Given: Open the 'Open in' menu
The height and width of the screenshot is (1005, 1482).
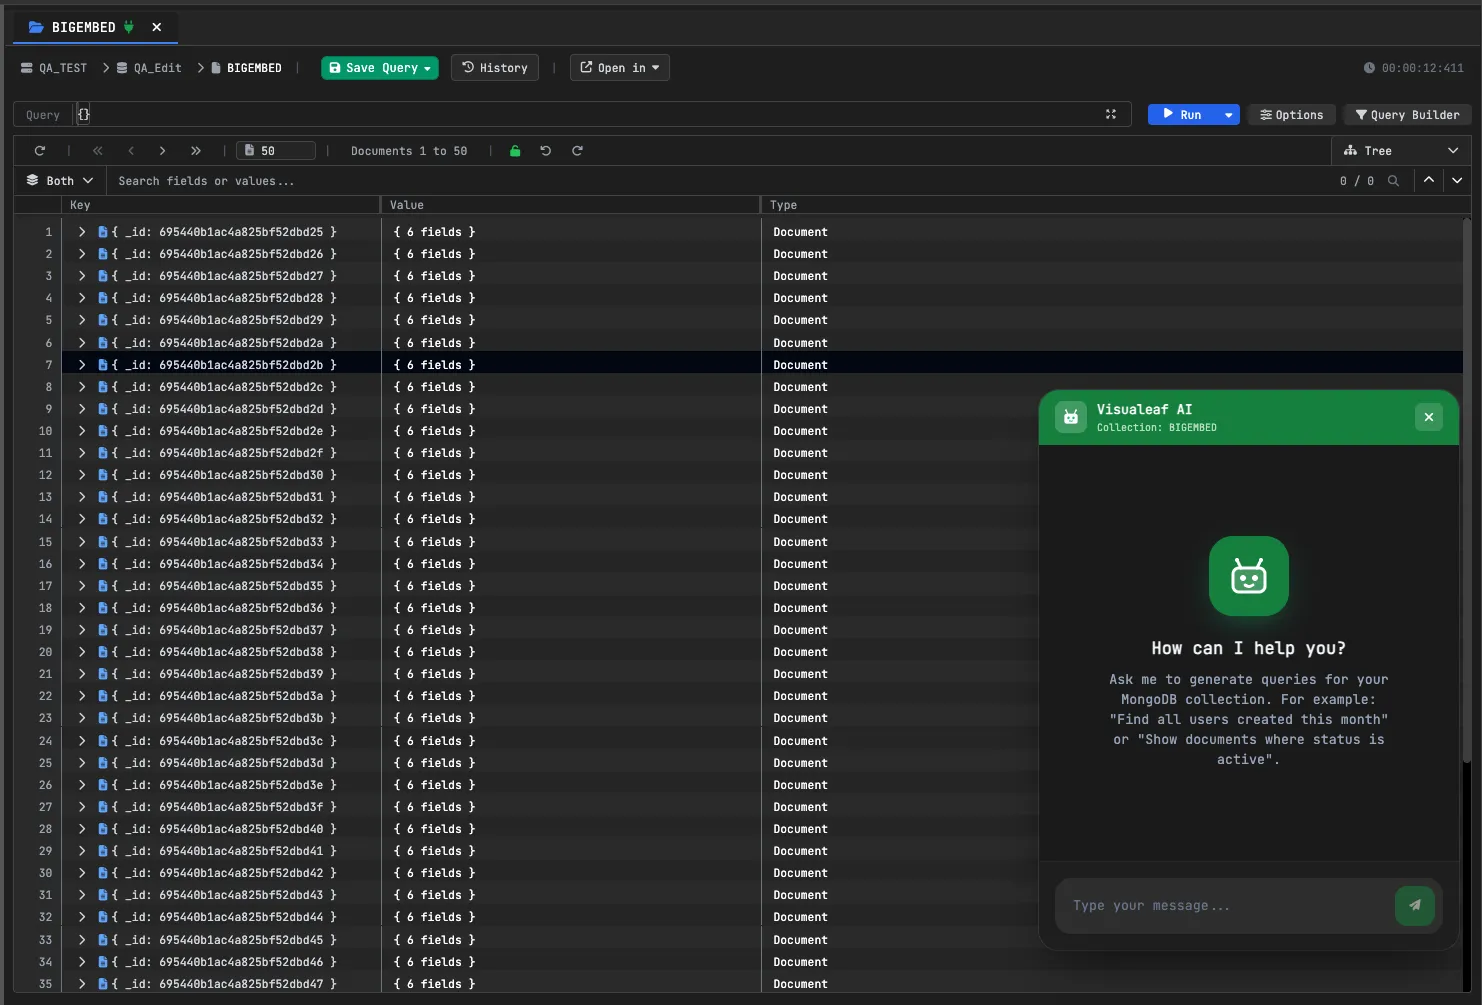Looking at the screenshot, I should 619,67.
